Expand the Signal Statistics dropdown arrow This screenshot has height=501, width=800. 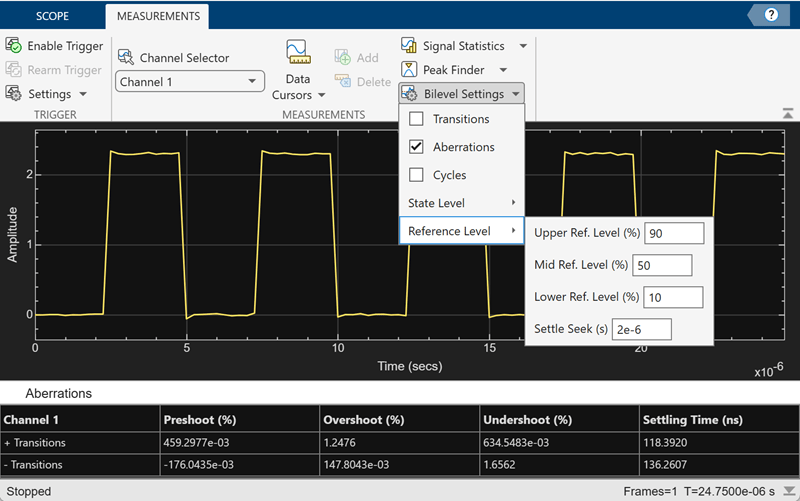tap(523, 46)
